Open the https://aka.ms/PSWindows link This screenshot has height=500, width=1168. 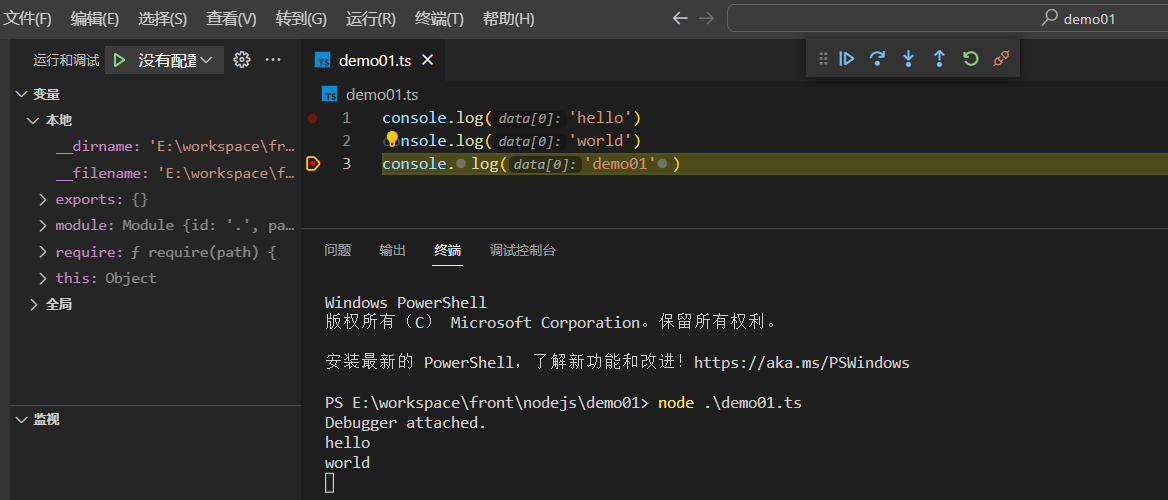[802, 363]
